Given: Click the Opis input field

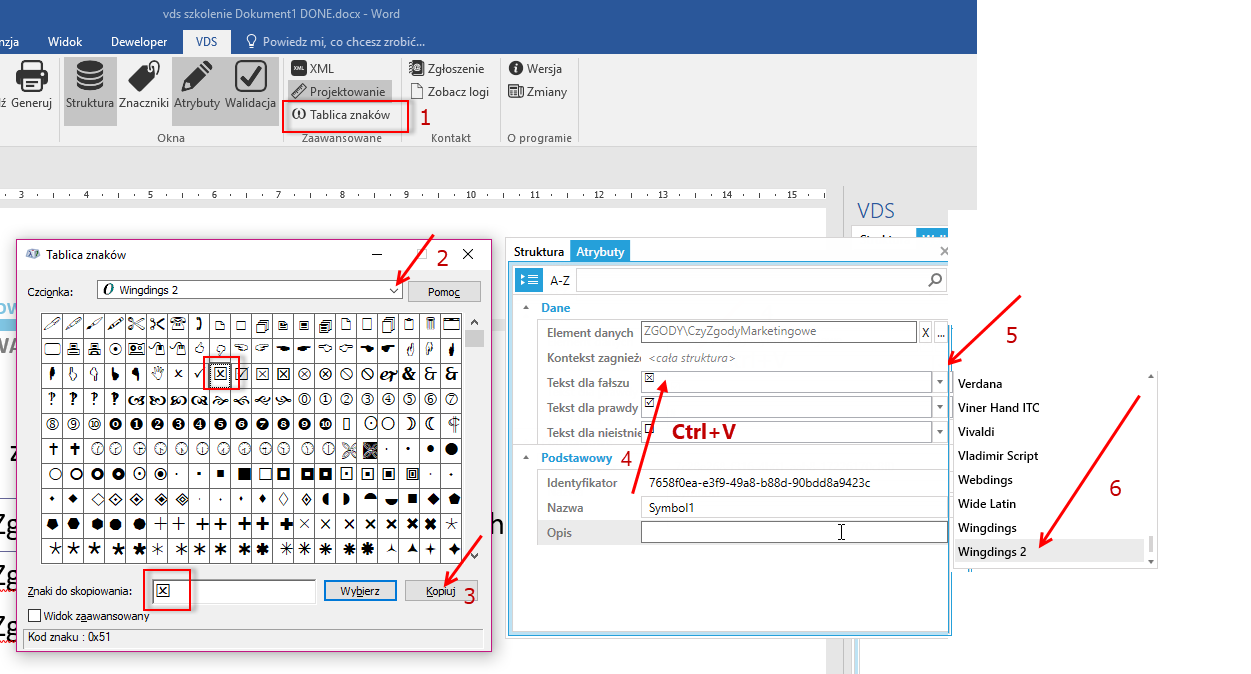Looking at the screenshot, I should click(x=794, y=532).
